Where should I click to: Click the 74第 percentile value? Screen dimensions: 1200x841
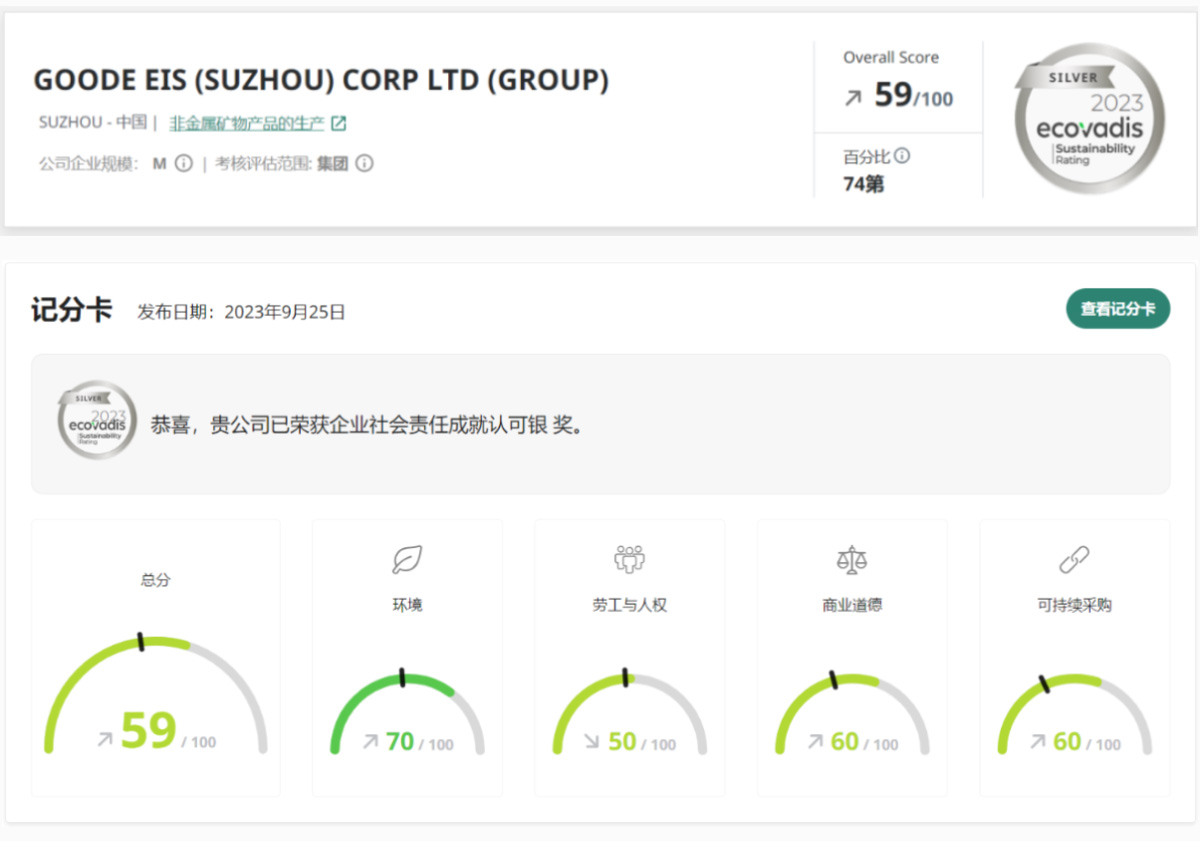864,184
